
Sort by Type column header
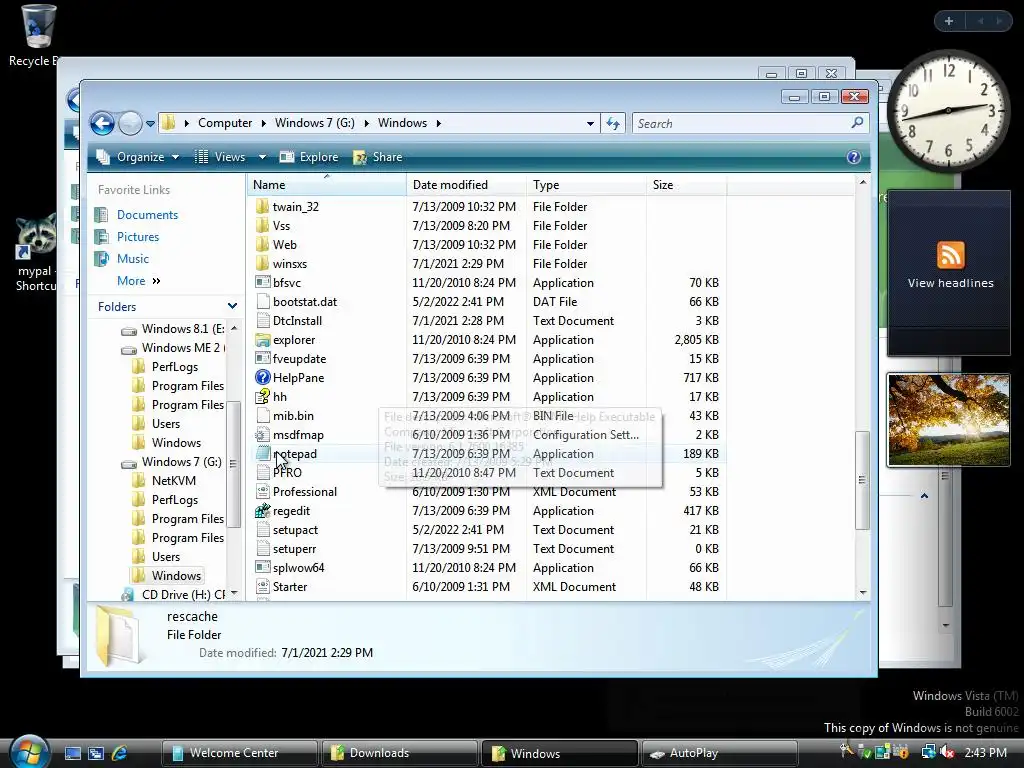586,185
